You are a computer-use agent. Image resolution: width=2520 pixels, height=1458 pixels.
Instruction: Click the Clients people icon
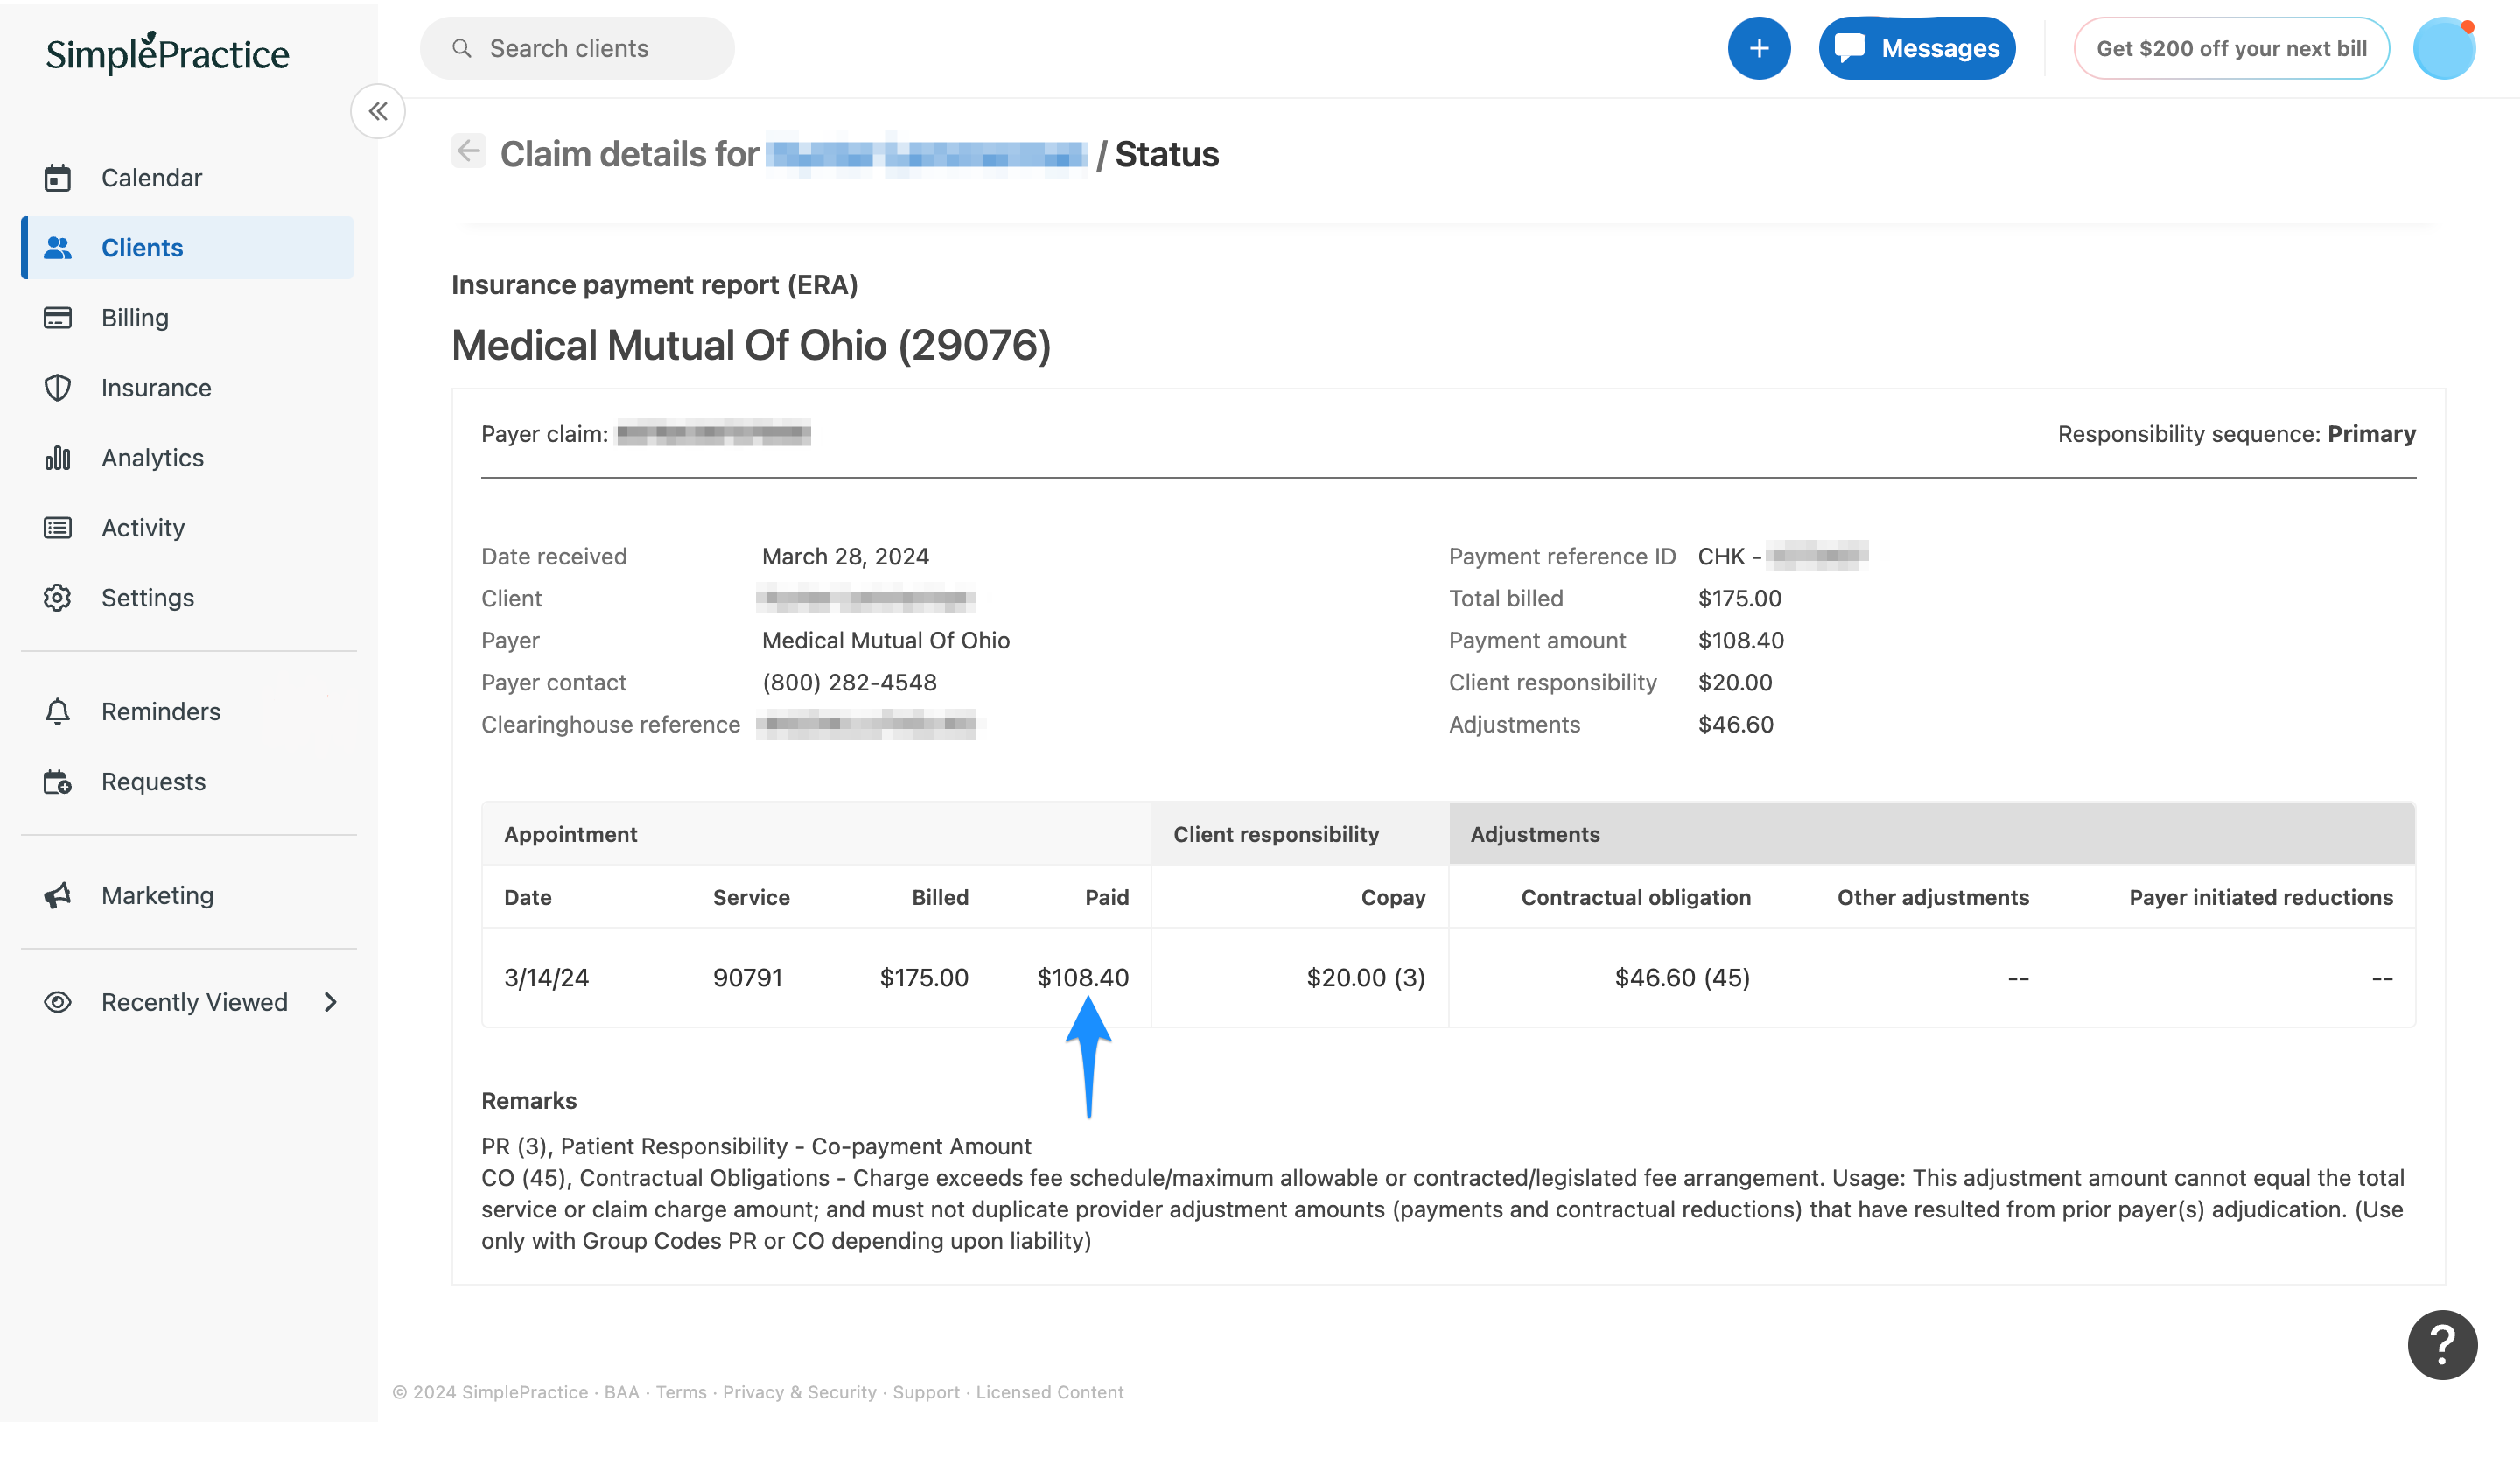[58, 248]
